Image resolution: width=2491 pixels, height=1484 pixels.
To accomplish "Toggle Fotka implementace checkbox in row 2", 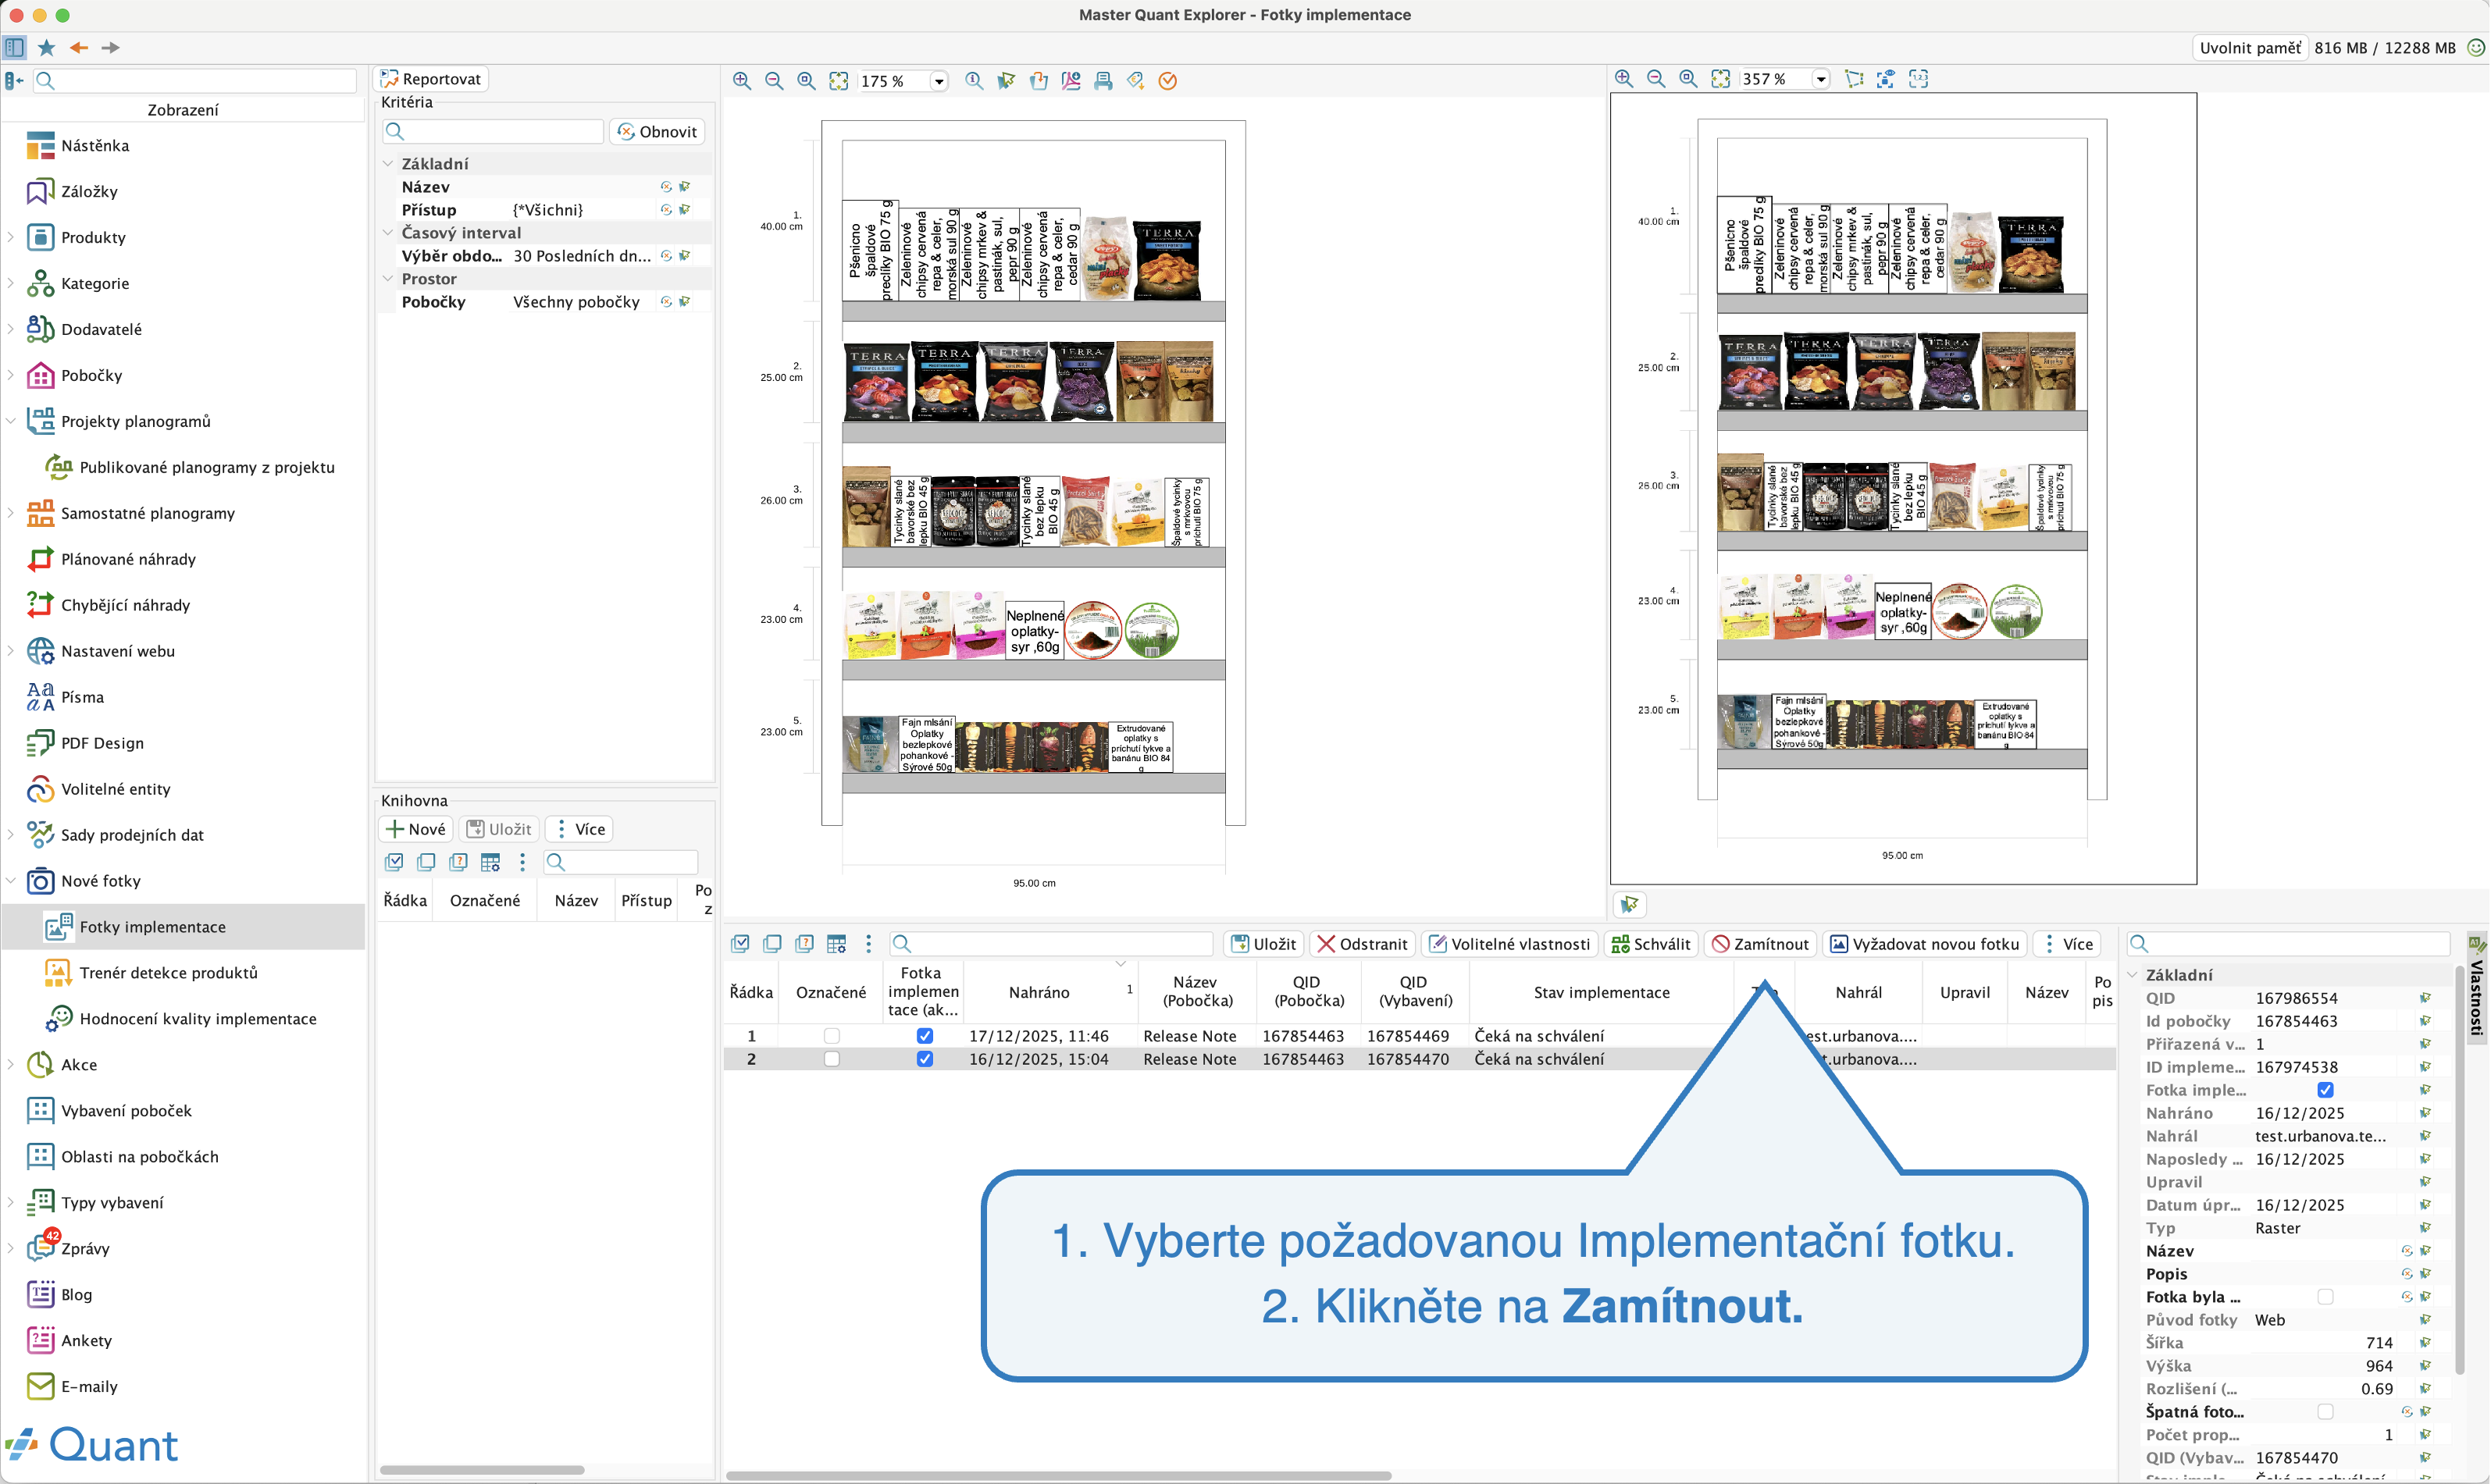I will click(x=925, y=1059).
